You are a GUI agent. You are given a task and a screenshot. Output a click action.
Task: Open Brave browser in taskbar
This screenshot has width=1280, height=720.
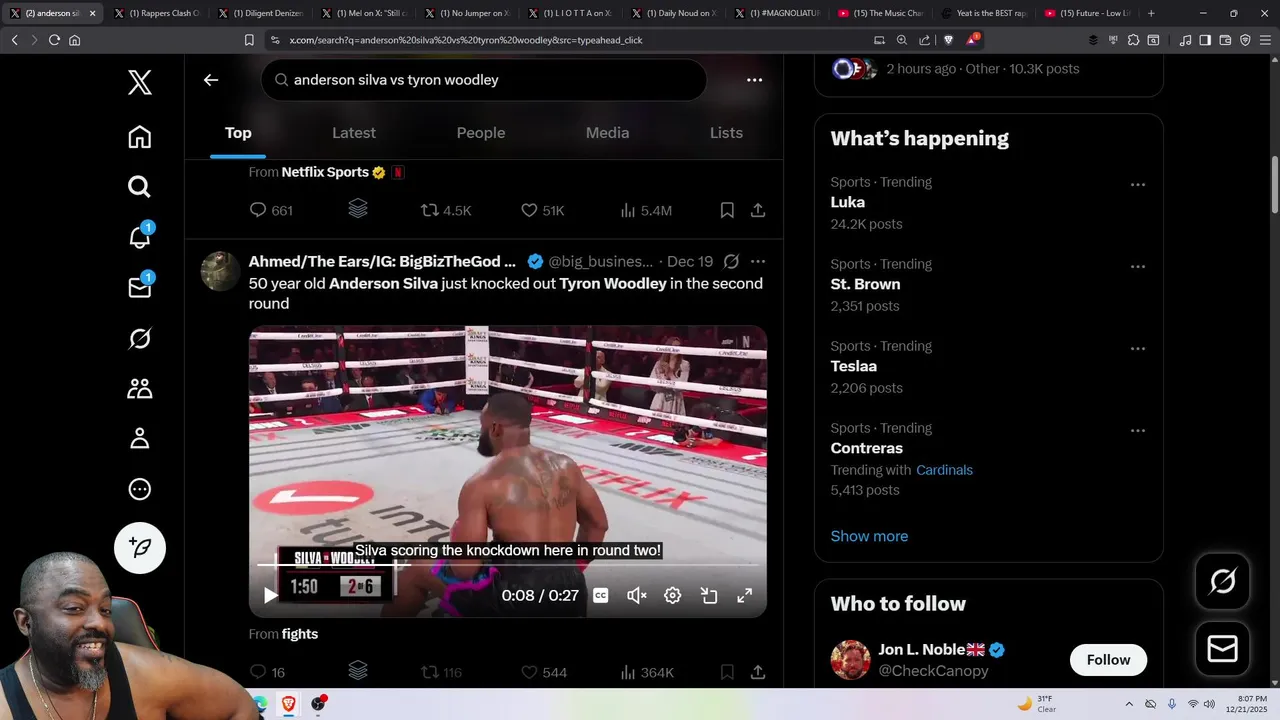288,704
